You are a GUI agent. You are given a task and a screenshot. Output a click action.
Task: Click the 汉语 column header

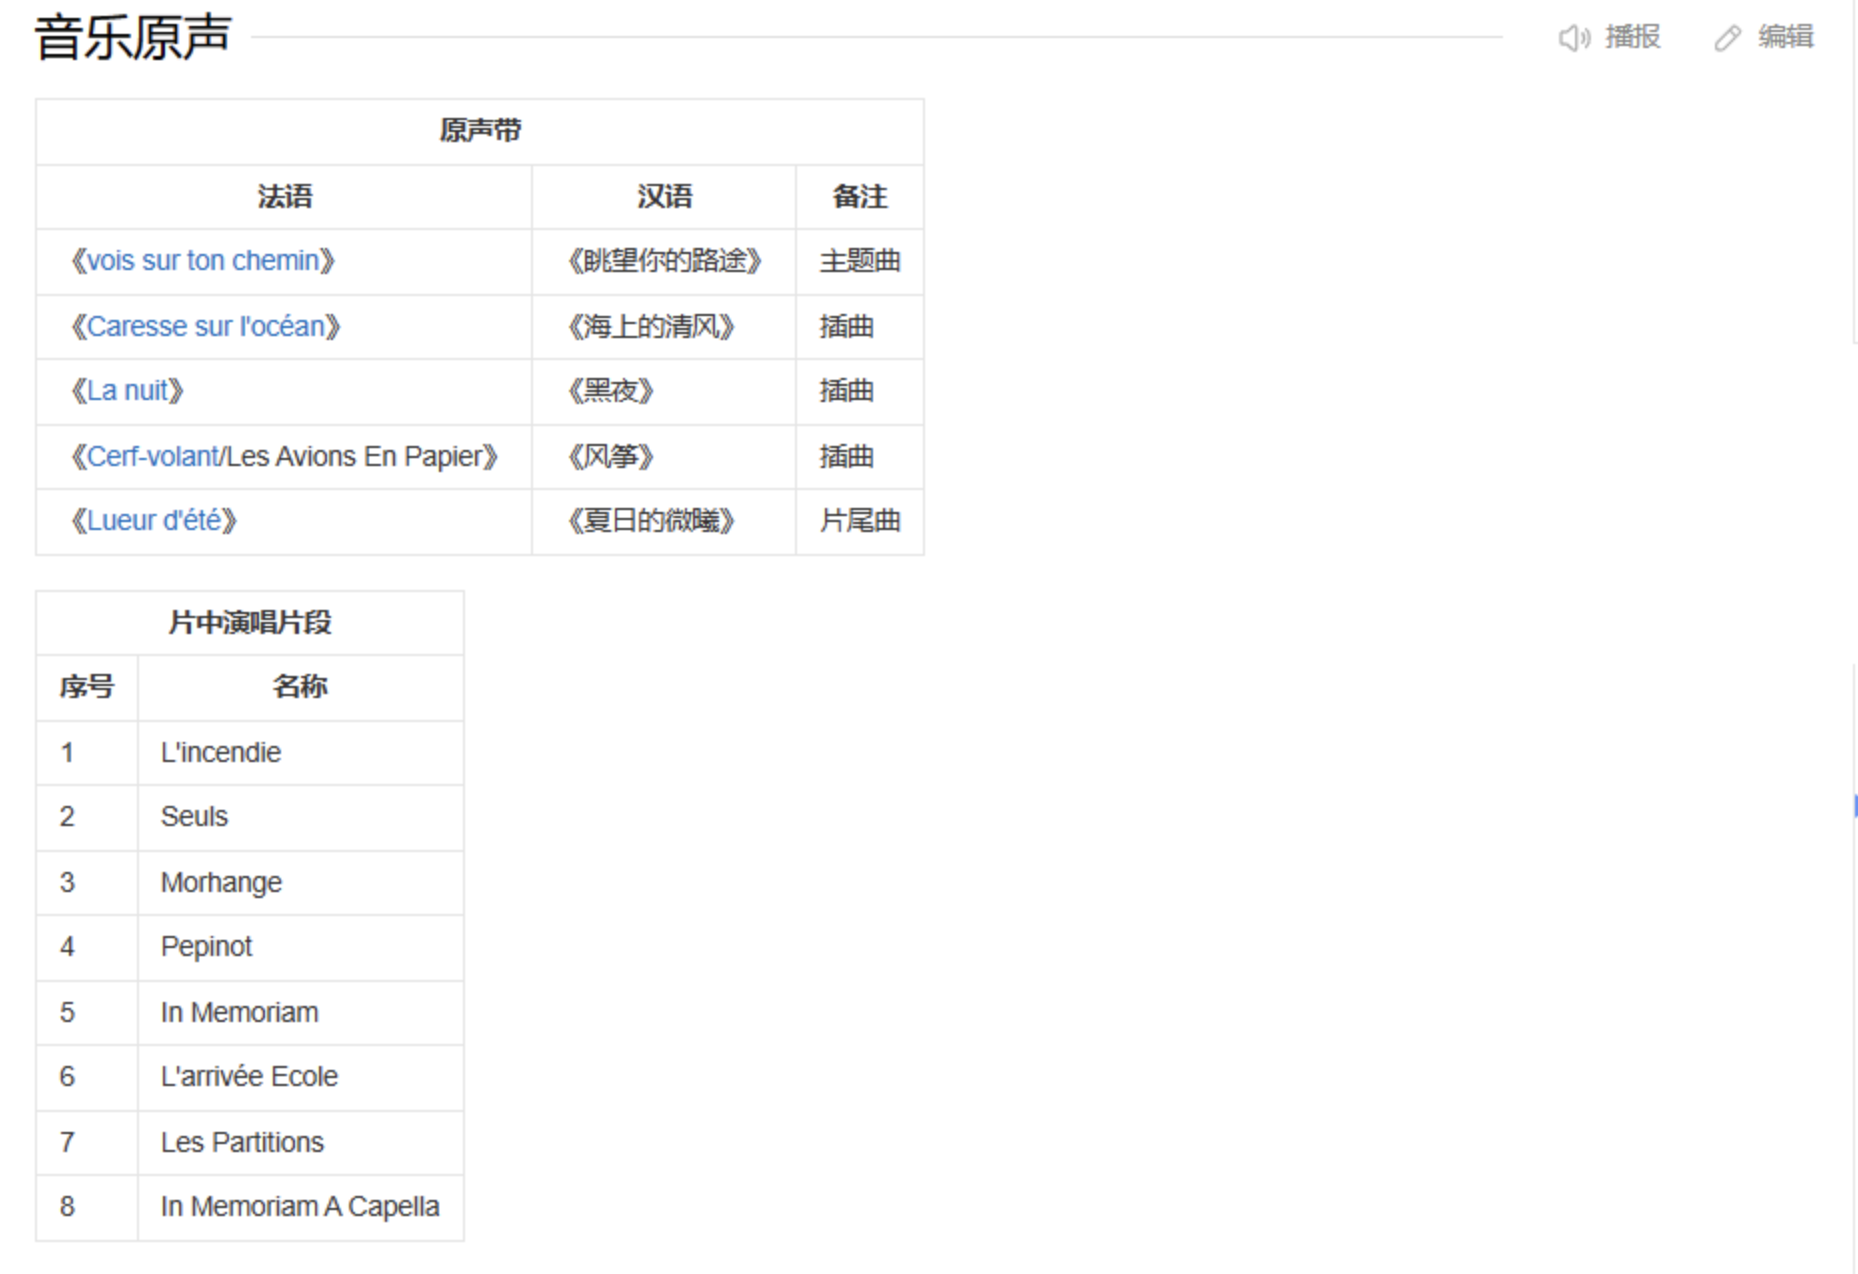pos(665,197)
